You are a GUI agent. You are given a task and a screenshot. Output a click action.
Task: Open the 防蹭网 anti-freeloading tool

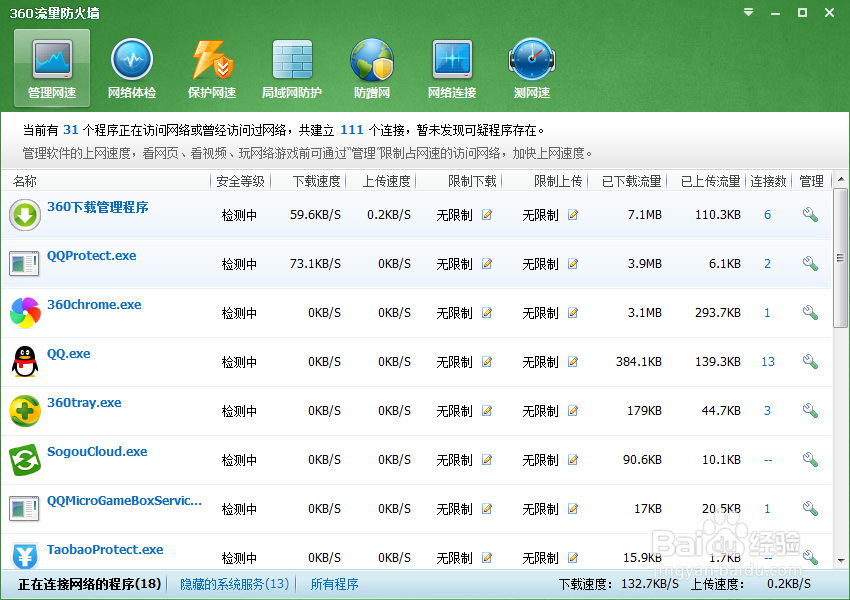(x=372, y=68)
